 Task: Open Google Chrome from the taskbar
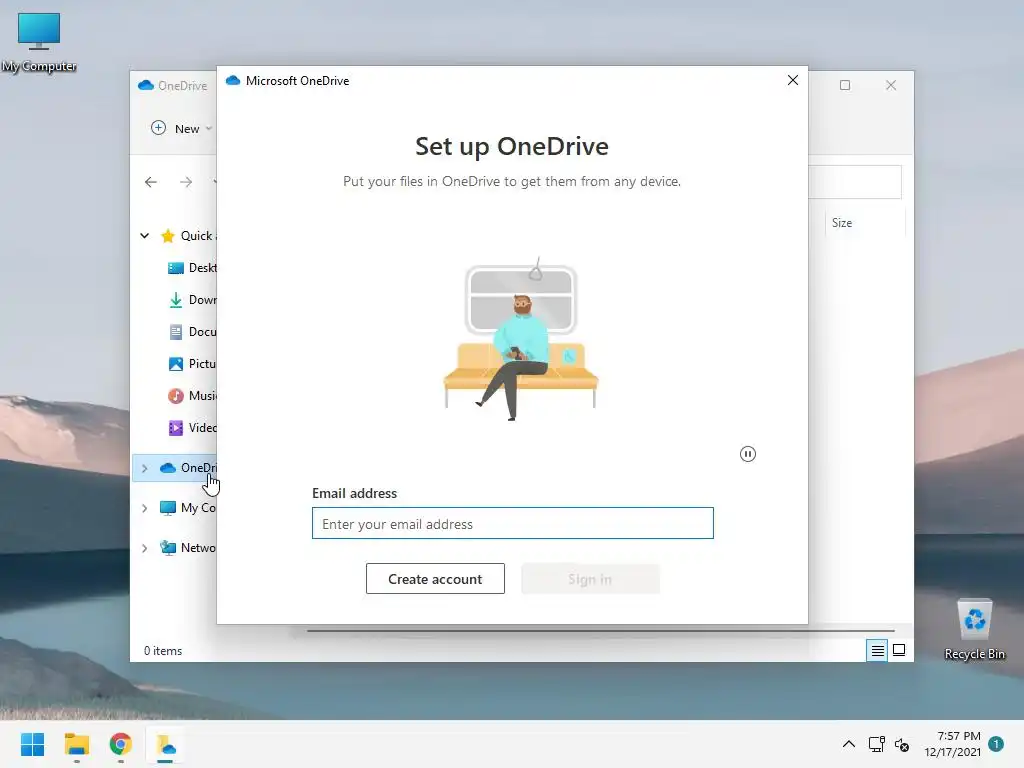tap(121, 744)
